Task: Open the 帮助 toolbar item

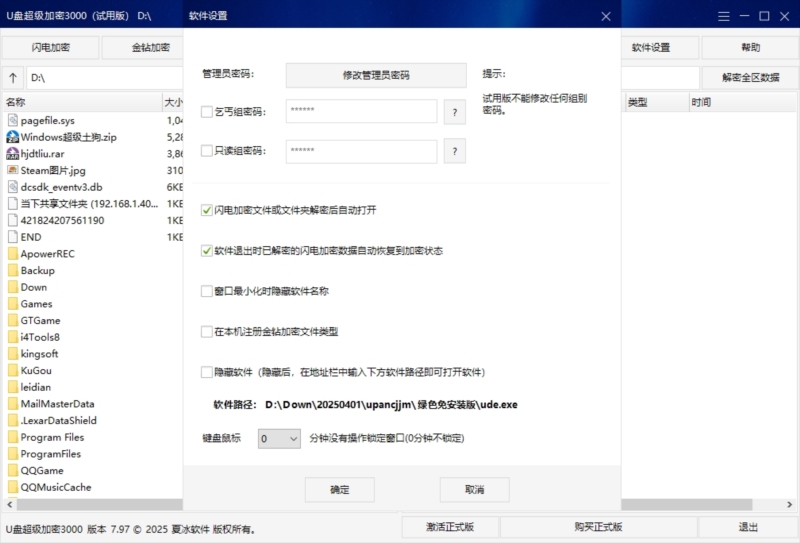Action: [x=750, y=47]
